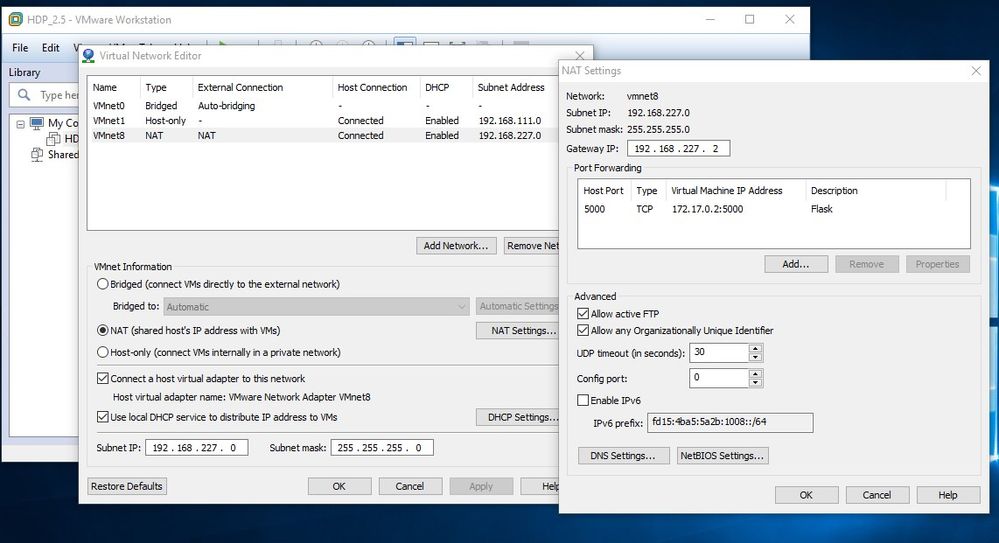Select the Bridged network radio button
The image size is (999, 543).
103,284
